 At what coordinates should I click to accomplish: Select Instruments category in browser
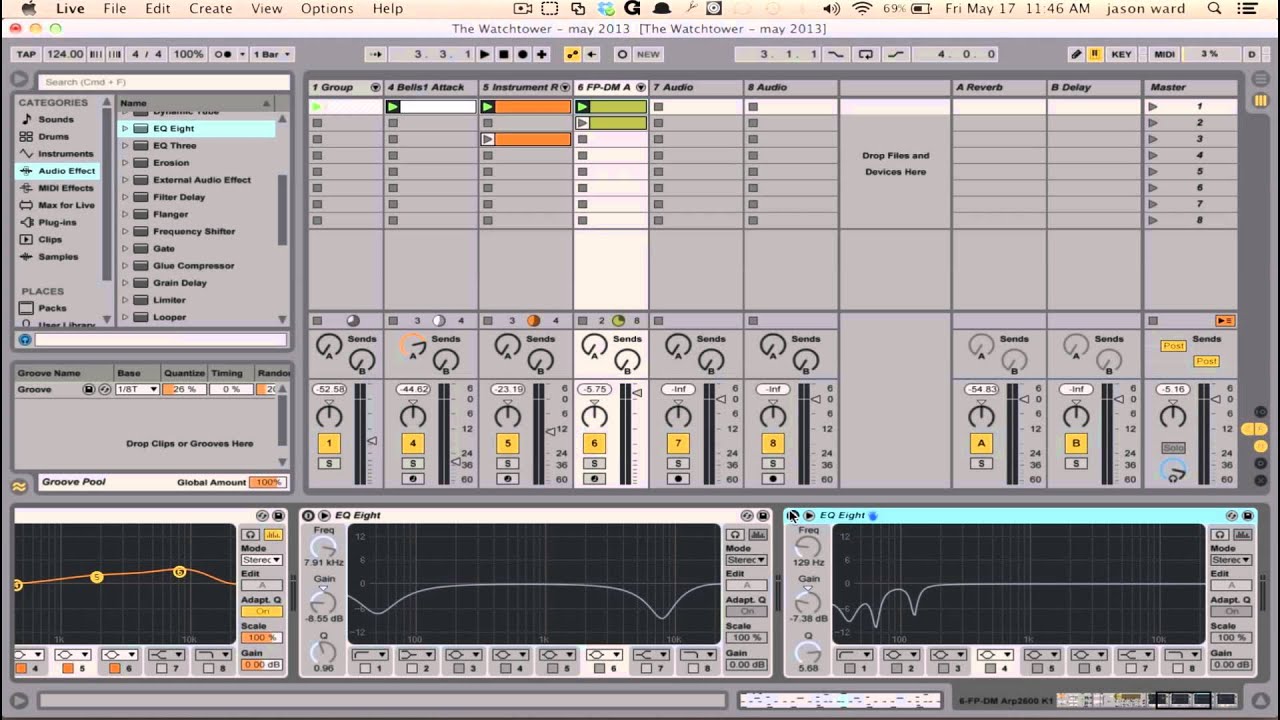tap(66, 153)
